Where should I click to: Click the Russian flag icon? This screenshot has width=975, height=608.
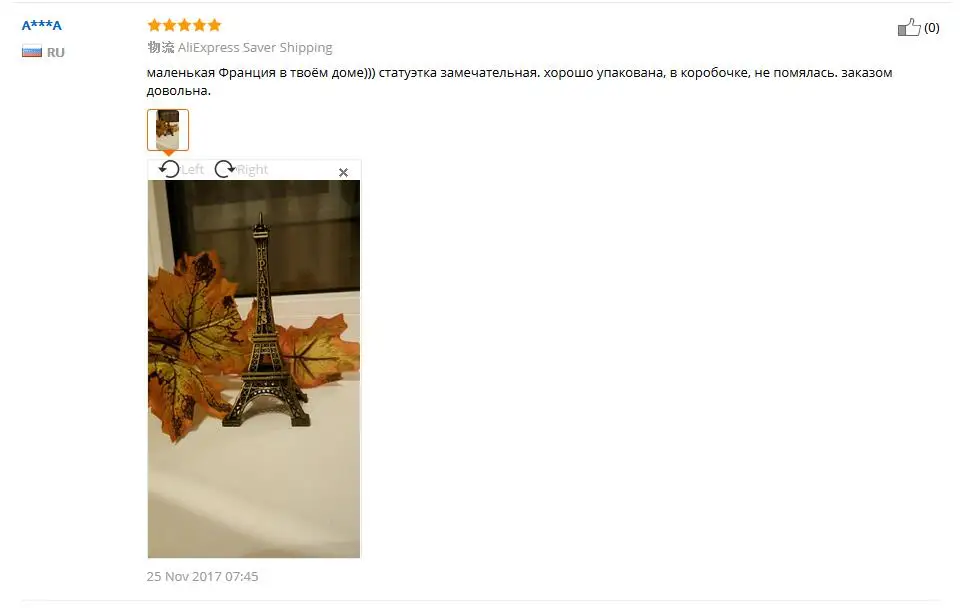[x=32, y=52]
